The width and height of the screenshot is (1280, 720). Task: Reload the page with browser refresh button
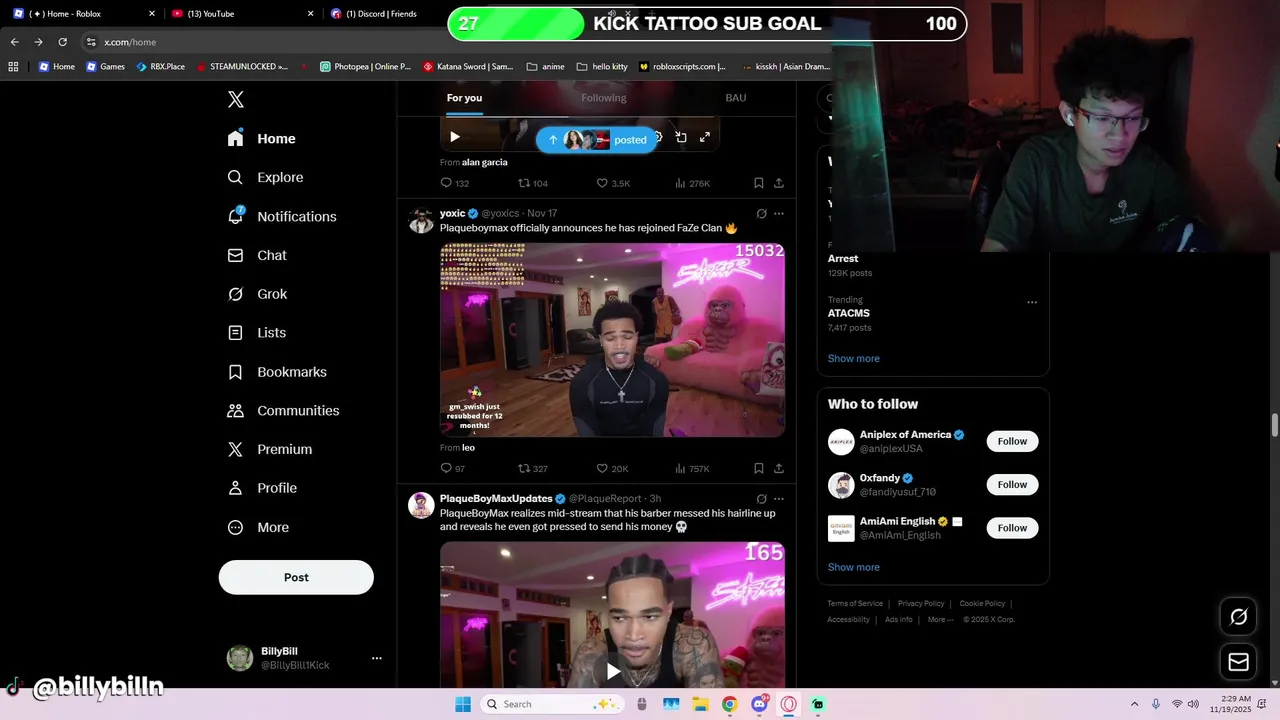point(62,42)
